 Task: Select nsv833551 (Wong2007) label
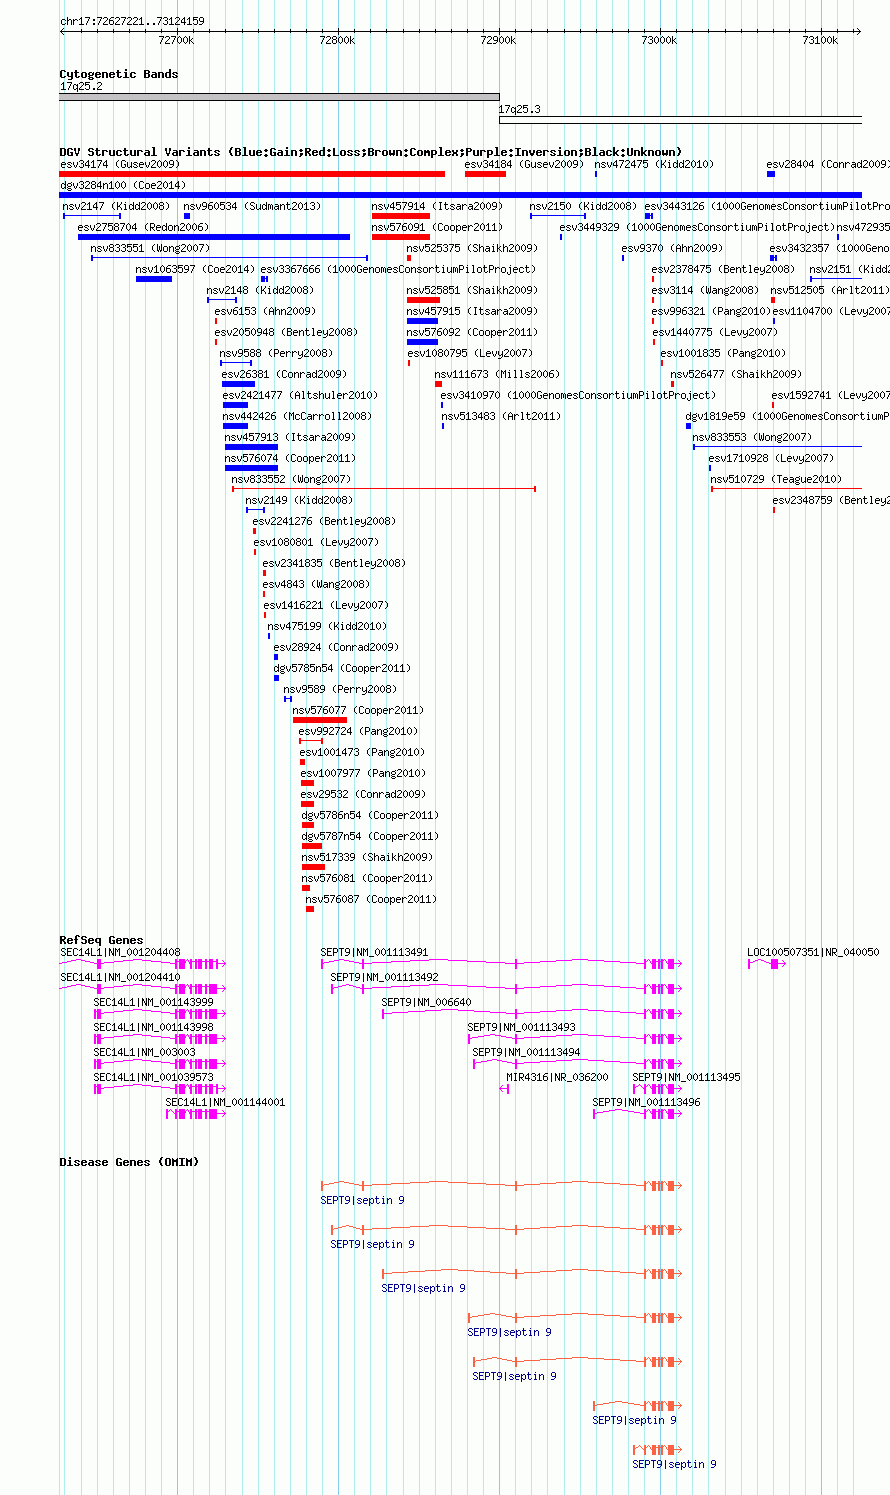150,248
